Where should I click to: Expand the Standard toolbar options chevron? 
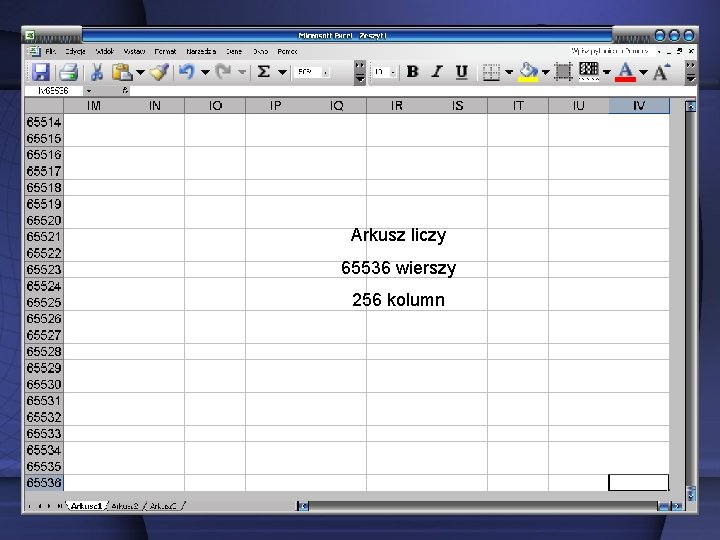click(360, 72)
